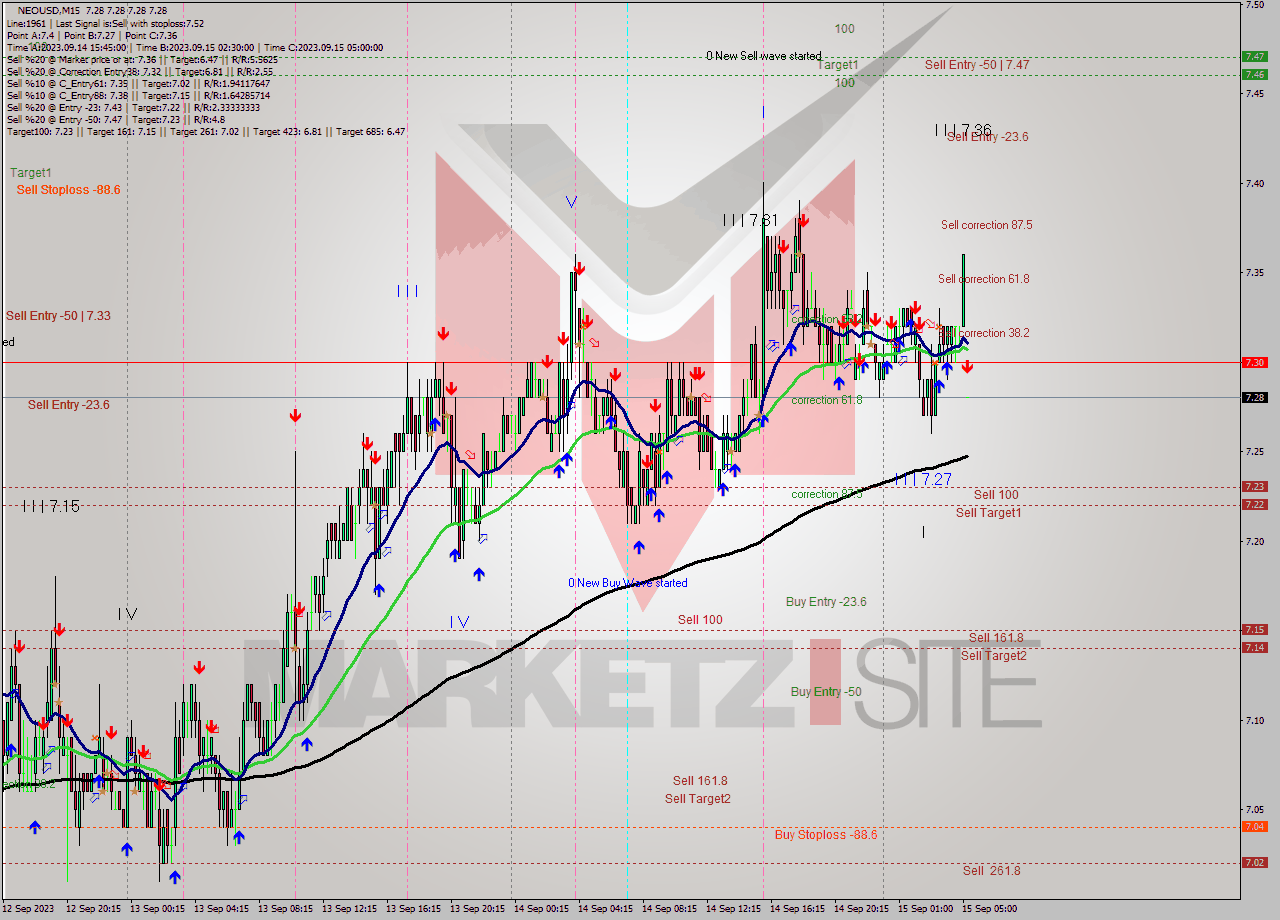Click the 'I I I 7.15' wave label
The image size is (1280, 920).
coord(51,507)
